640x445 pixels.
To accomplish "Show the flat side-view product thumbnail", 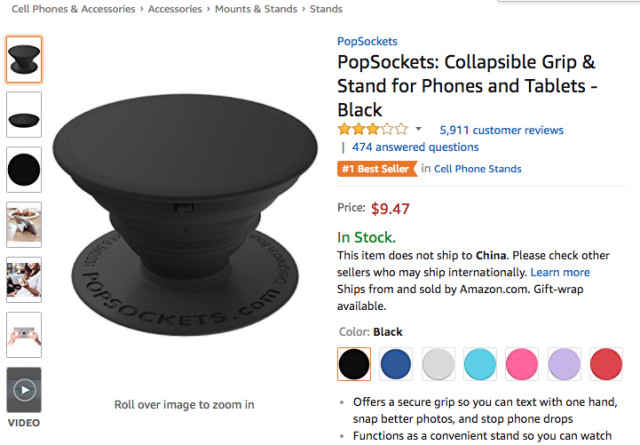I will [24, 115].
